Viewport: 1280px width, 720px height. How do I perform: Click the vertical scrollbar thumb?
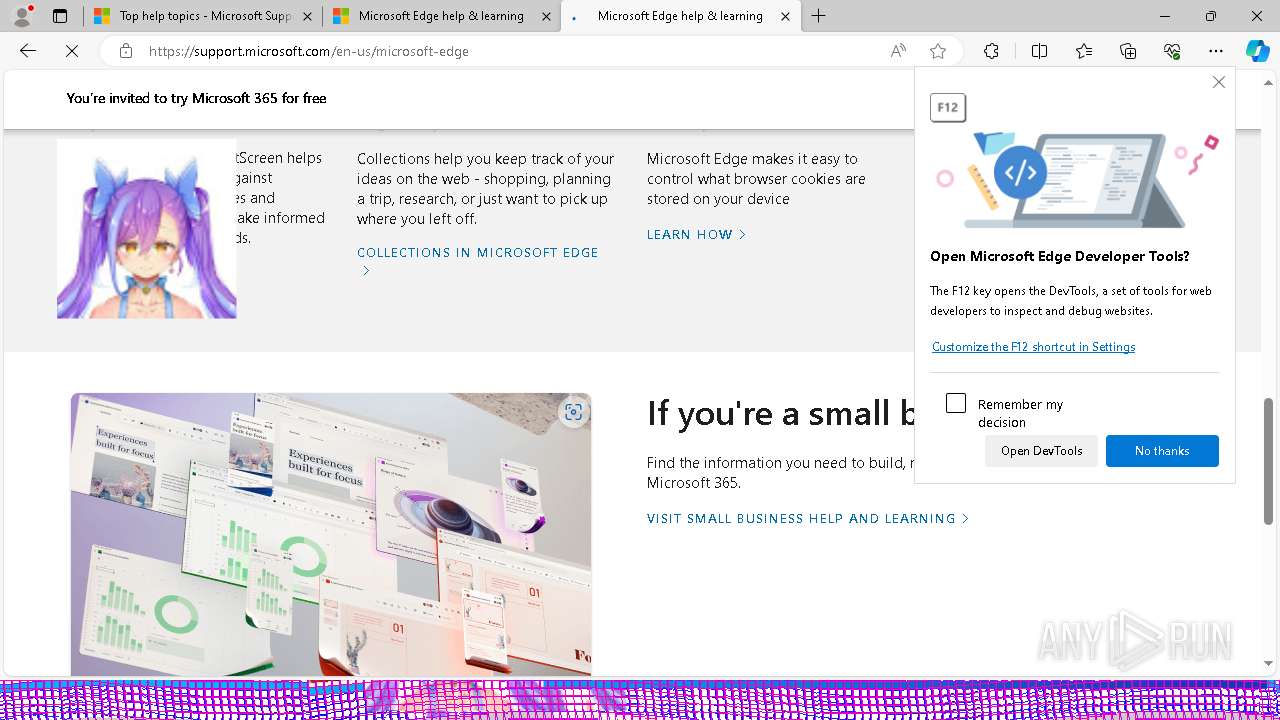click(x=1269, y=460)
